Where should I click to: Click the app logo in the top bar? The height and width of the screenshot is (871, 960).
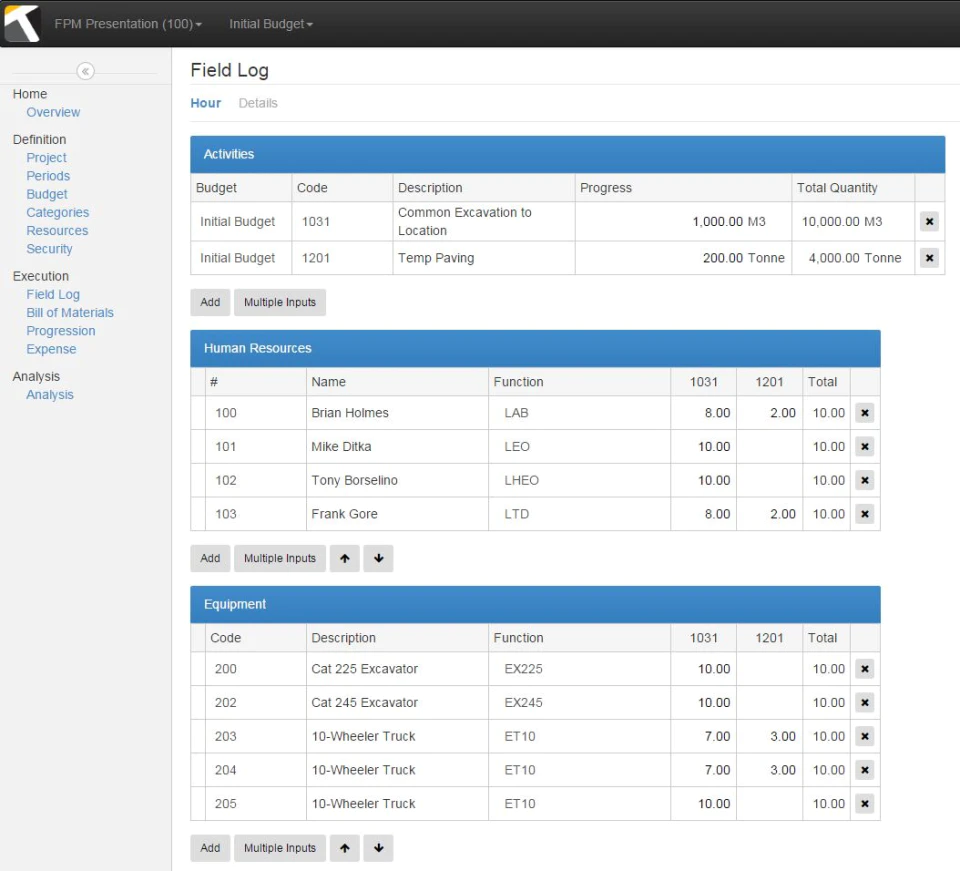[22, 23]
